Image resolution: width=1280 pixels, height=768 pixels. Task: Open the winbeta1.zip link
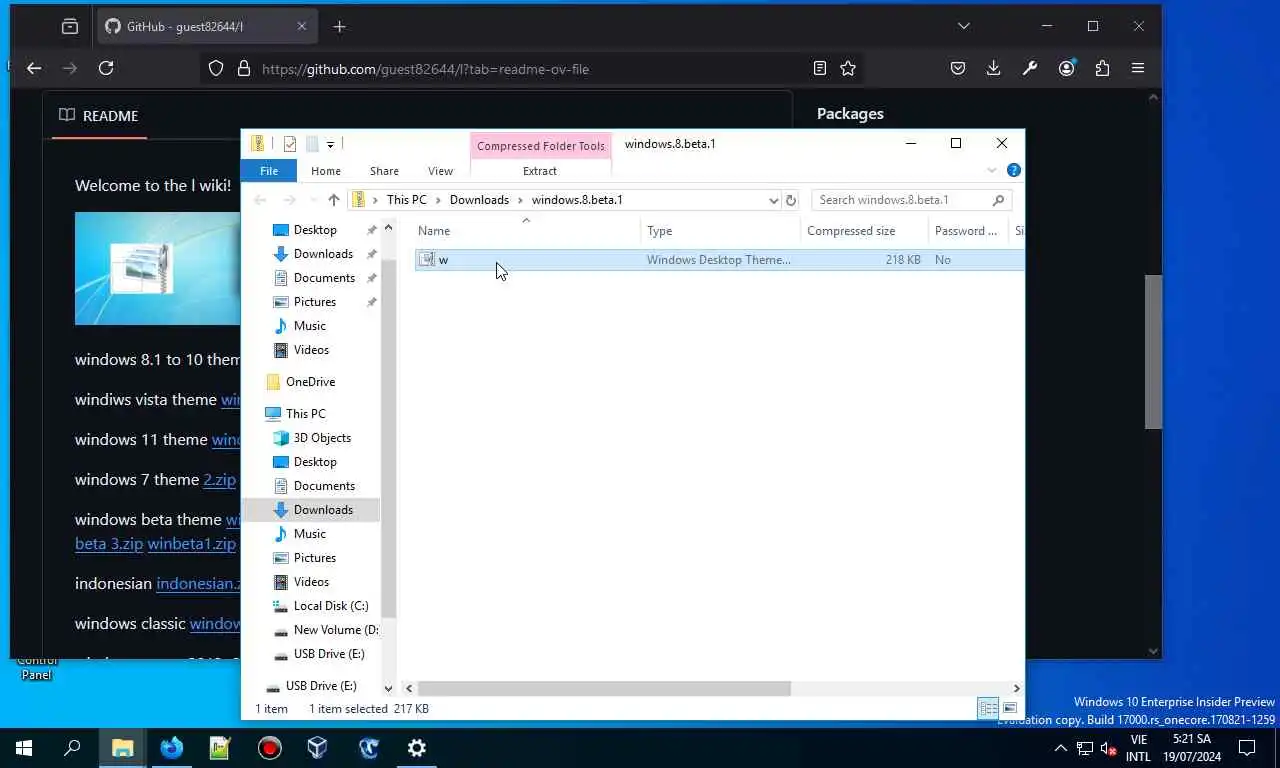pyautogui.click(x=192, y=544)
